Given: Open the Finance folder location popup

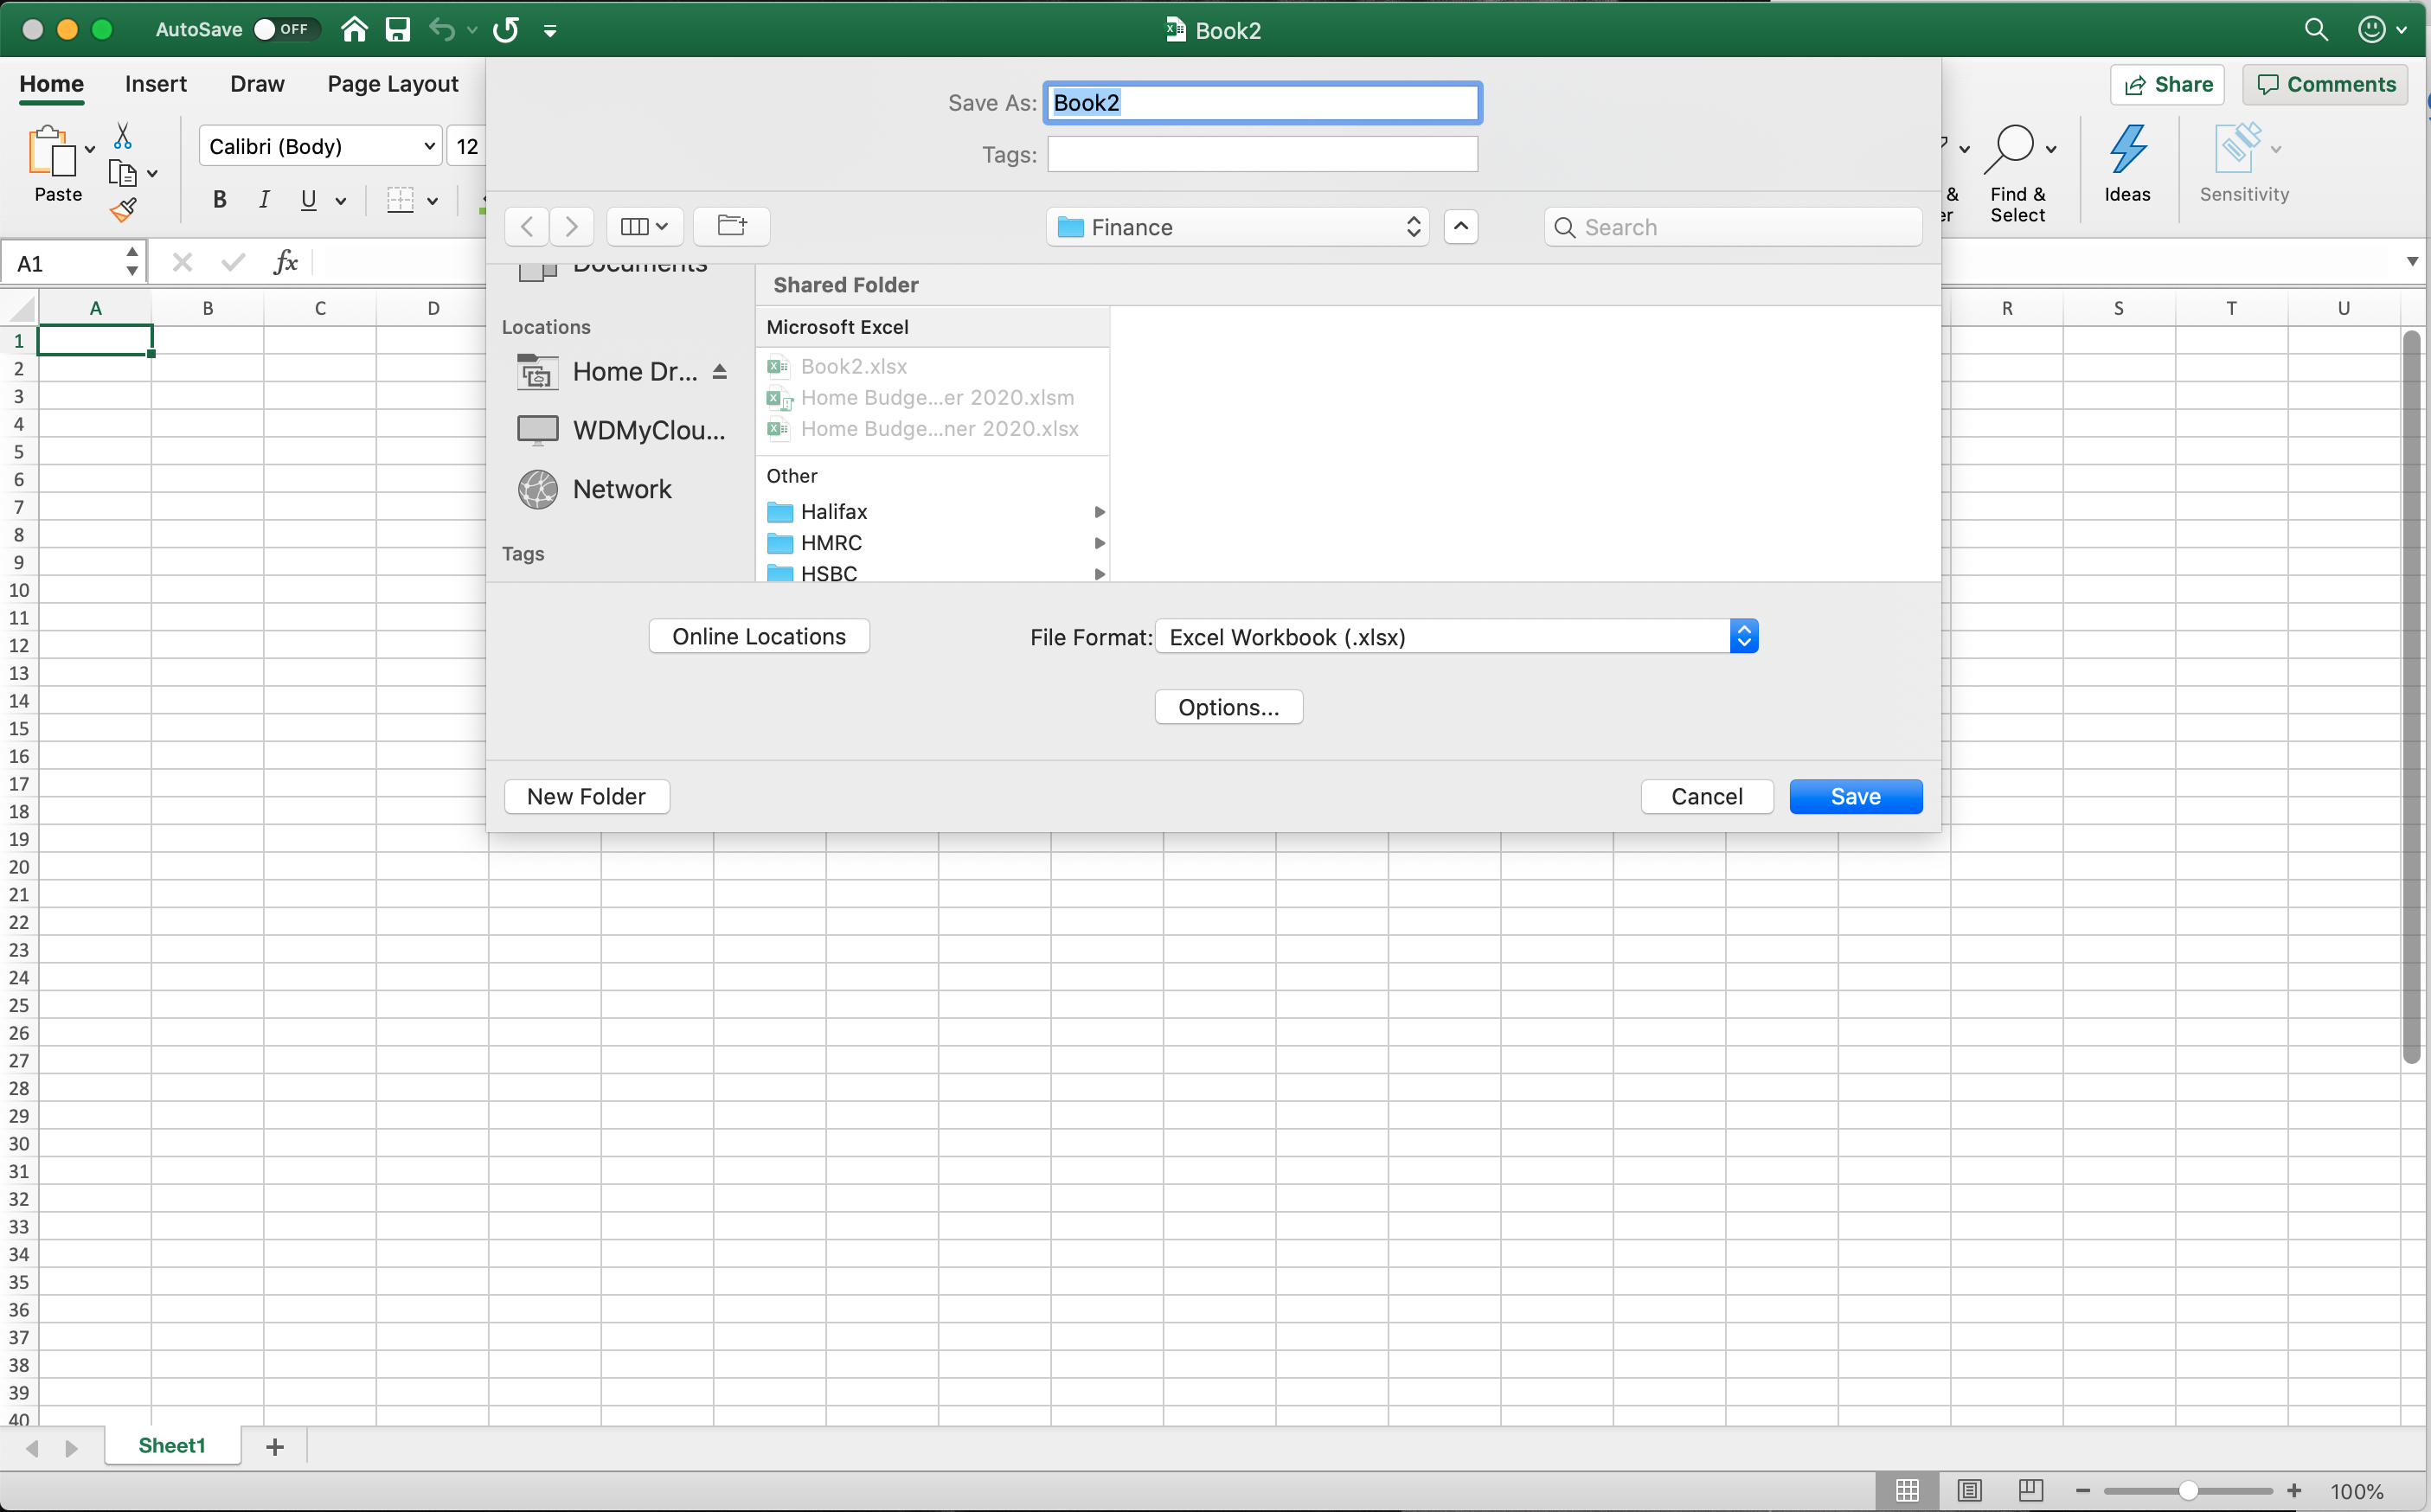Looking at the screenshot, I should click(x=1237, y=227).
